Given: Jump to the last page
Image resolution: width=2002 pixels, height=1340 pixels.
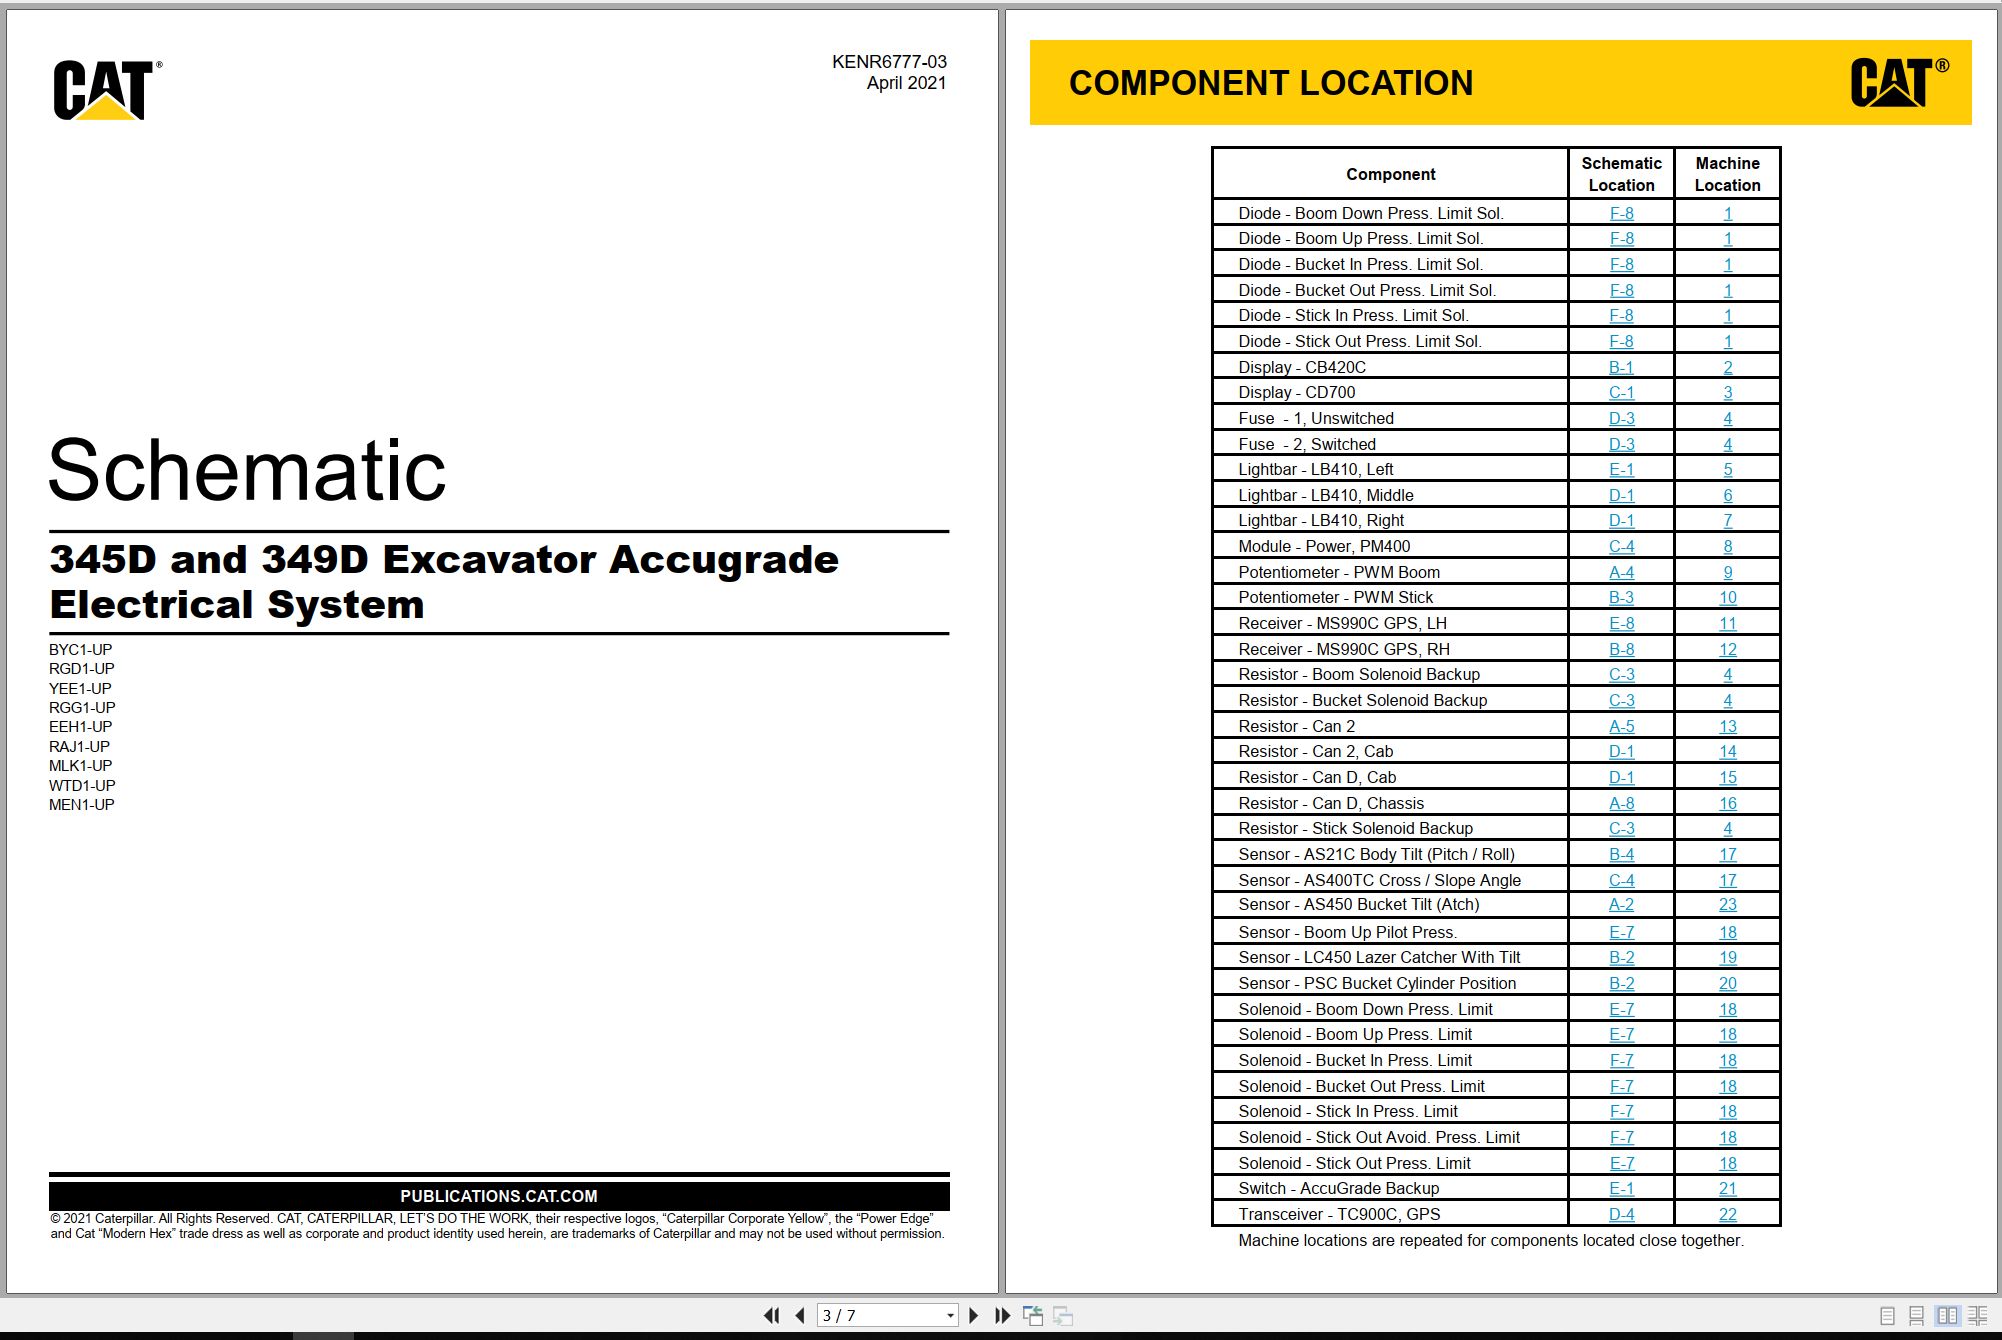Looking at the screenshot, I should pos(1002,1315).
